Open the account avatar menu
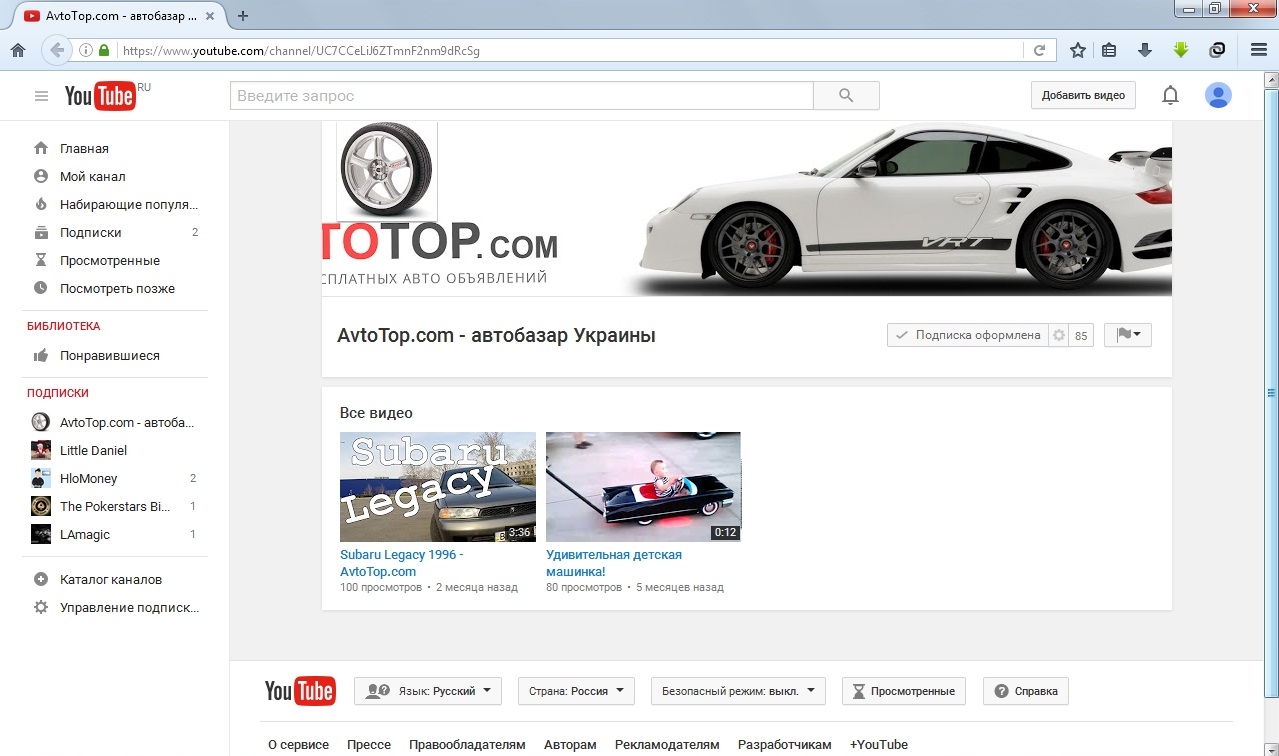This screenshot has width=1279, height=756. 1218,96
